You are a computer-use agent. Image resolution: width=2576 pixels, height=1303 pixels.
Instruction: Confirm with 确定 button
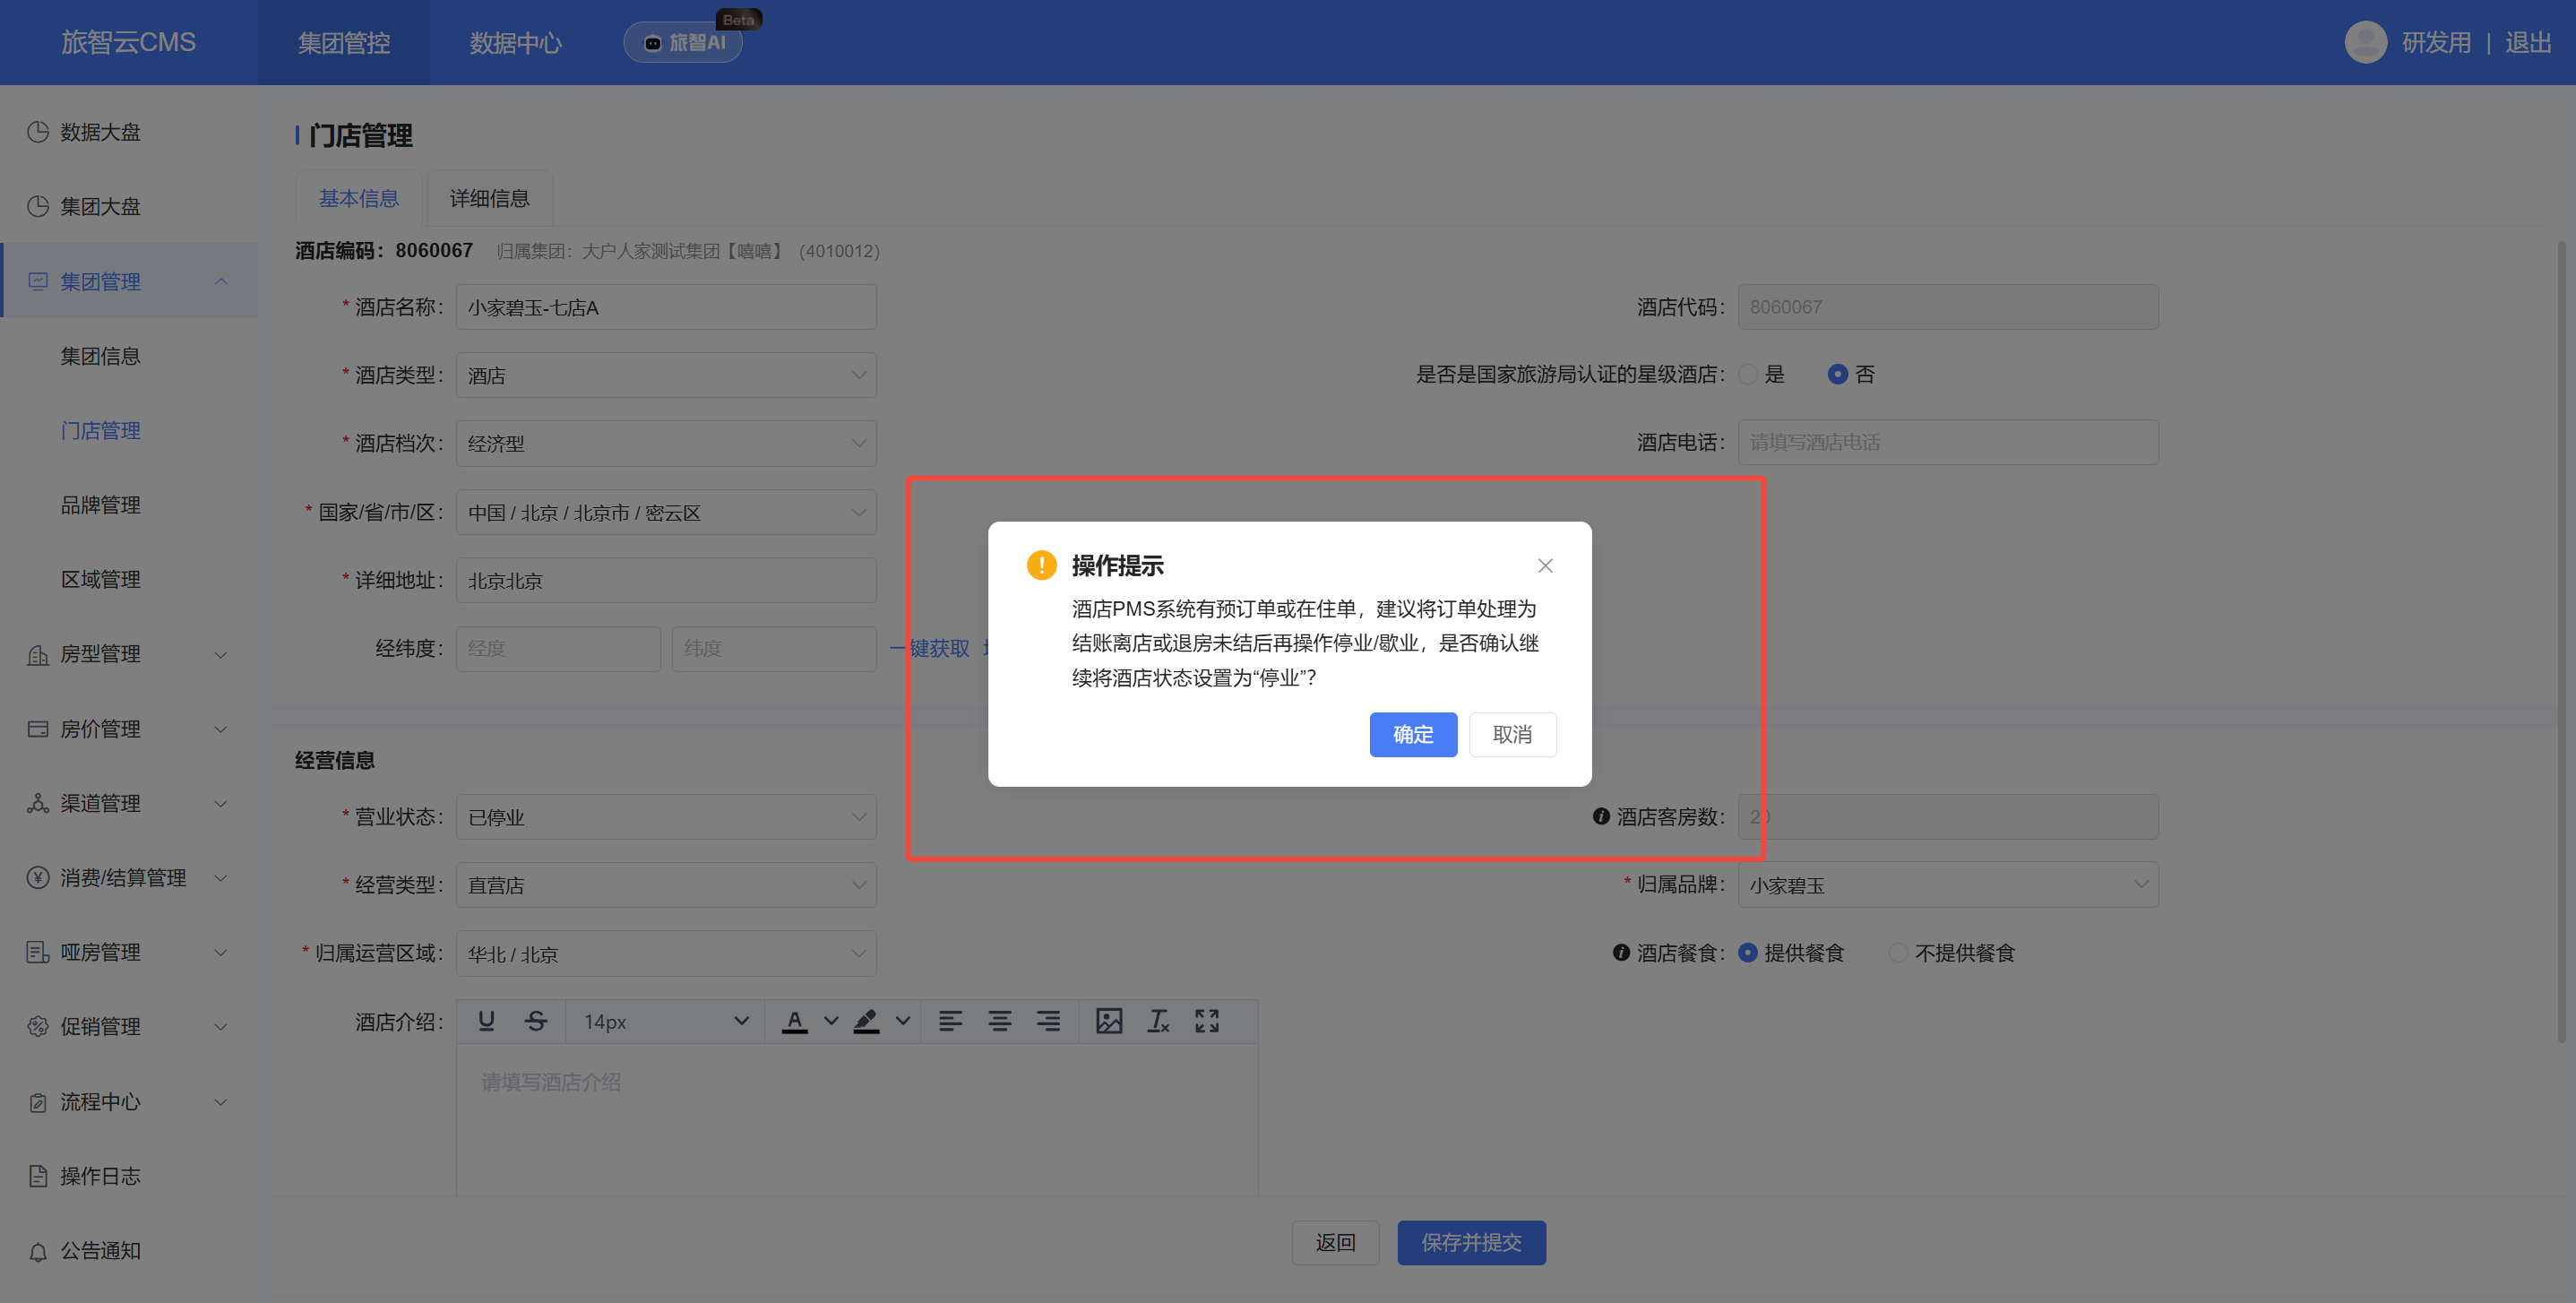coord(1413,734)
